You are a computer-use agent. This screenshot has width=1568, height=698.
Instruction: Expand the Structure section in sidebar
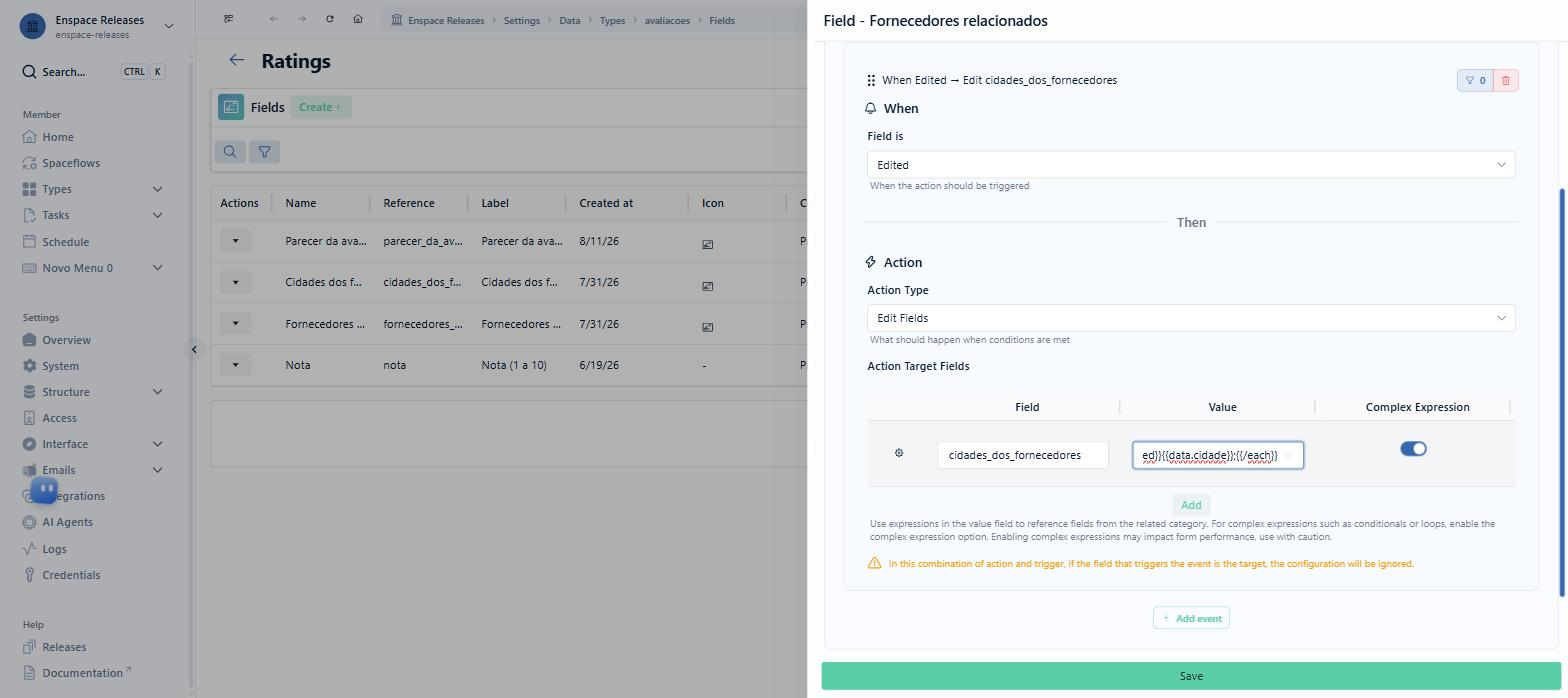(157, 392)
